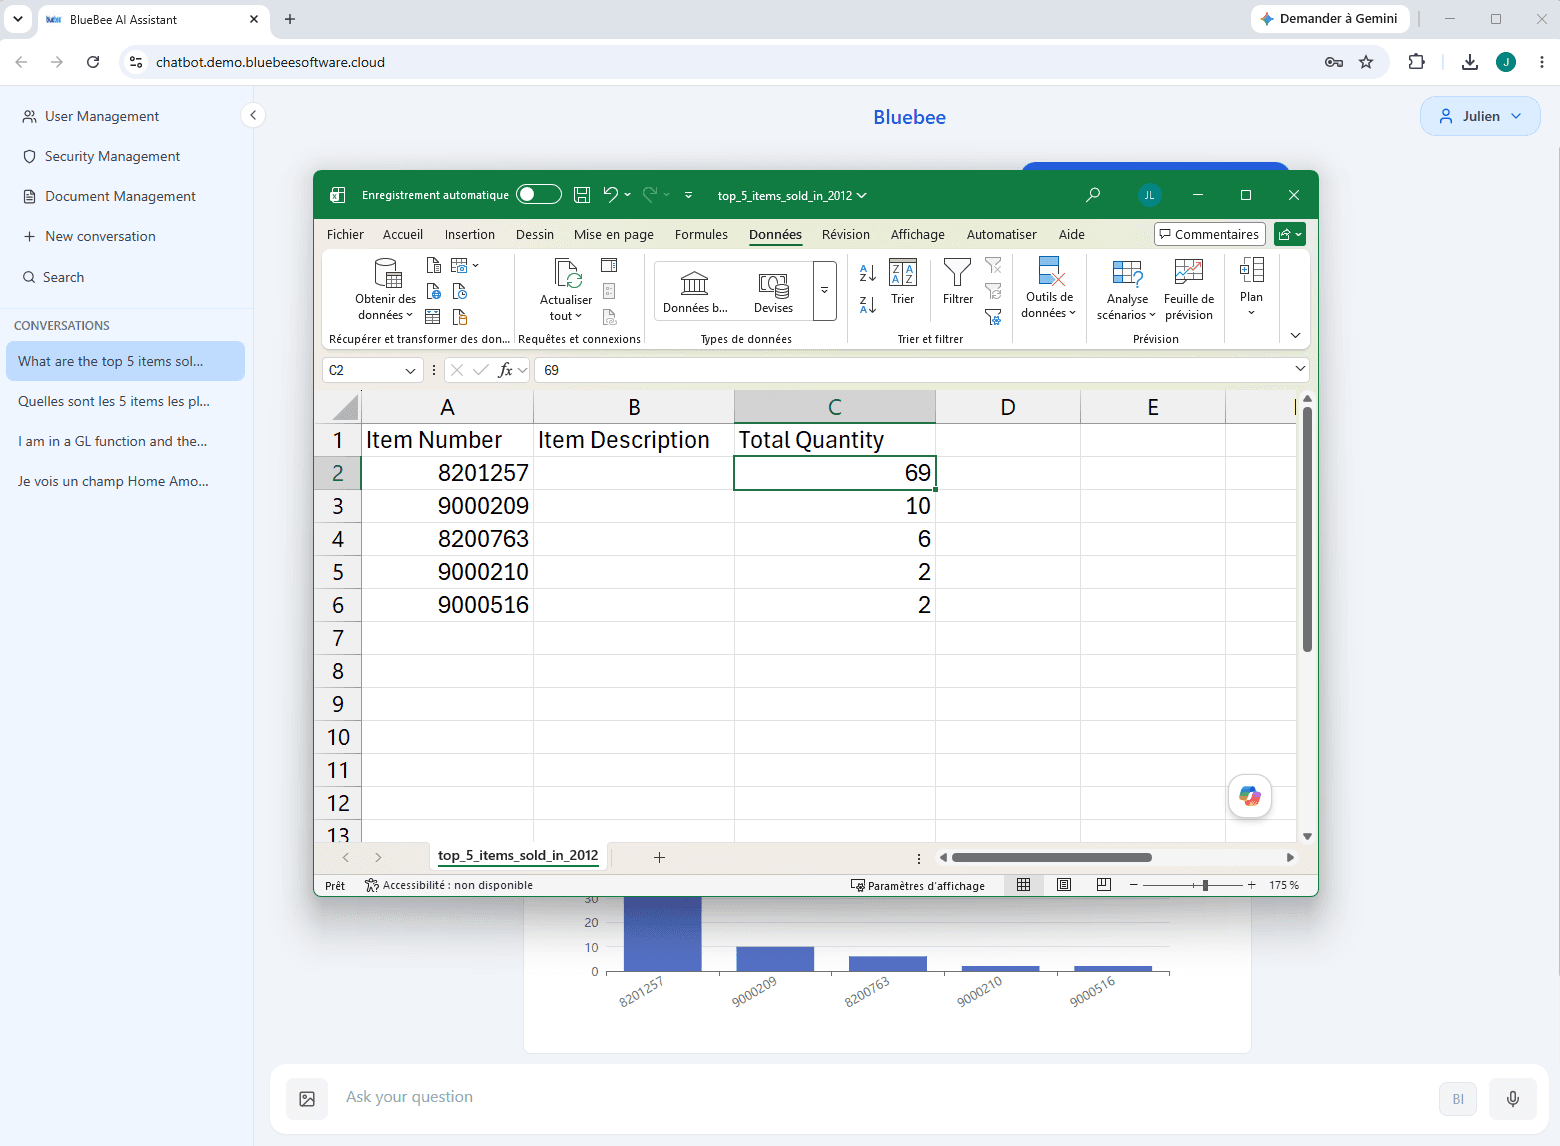
Task: Open the Trier sort dialog
Action: tap(903, 283)
